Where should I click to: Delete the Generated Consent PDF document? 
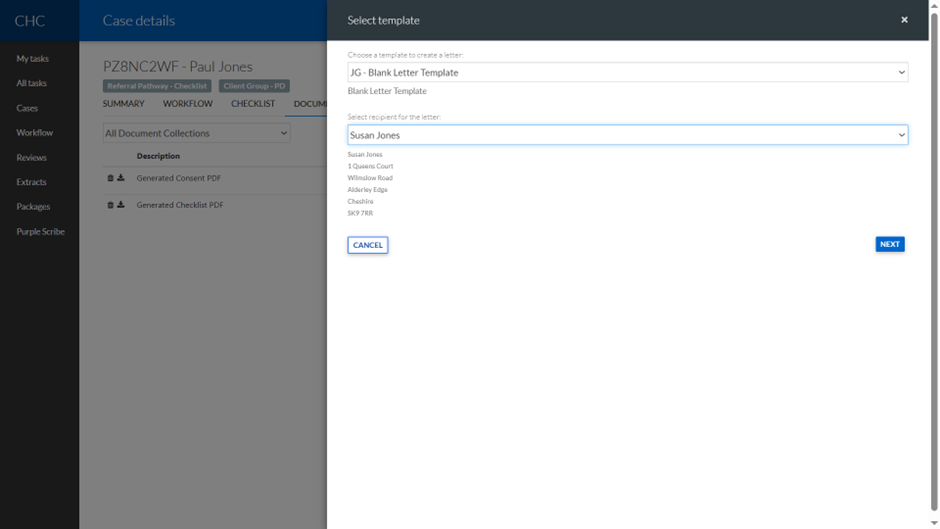coord(111,178)
